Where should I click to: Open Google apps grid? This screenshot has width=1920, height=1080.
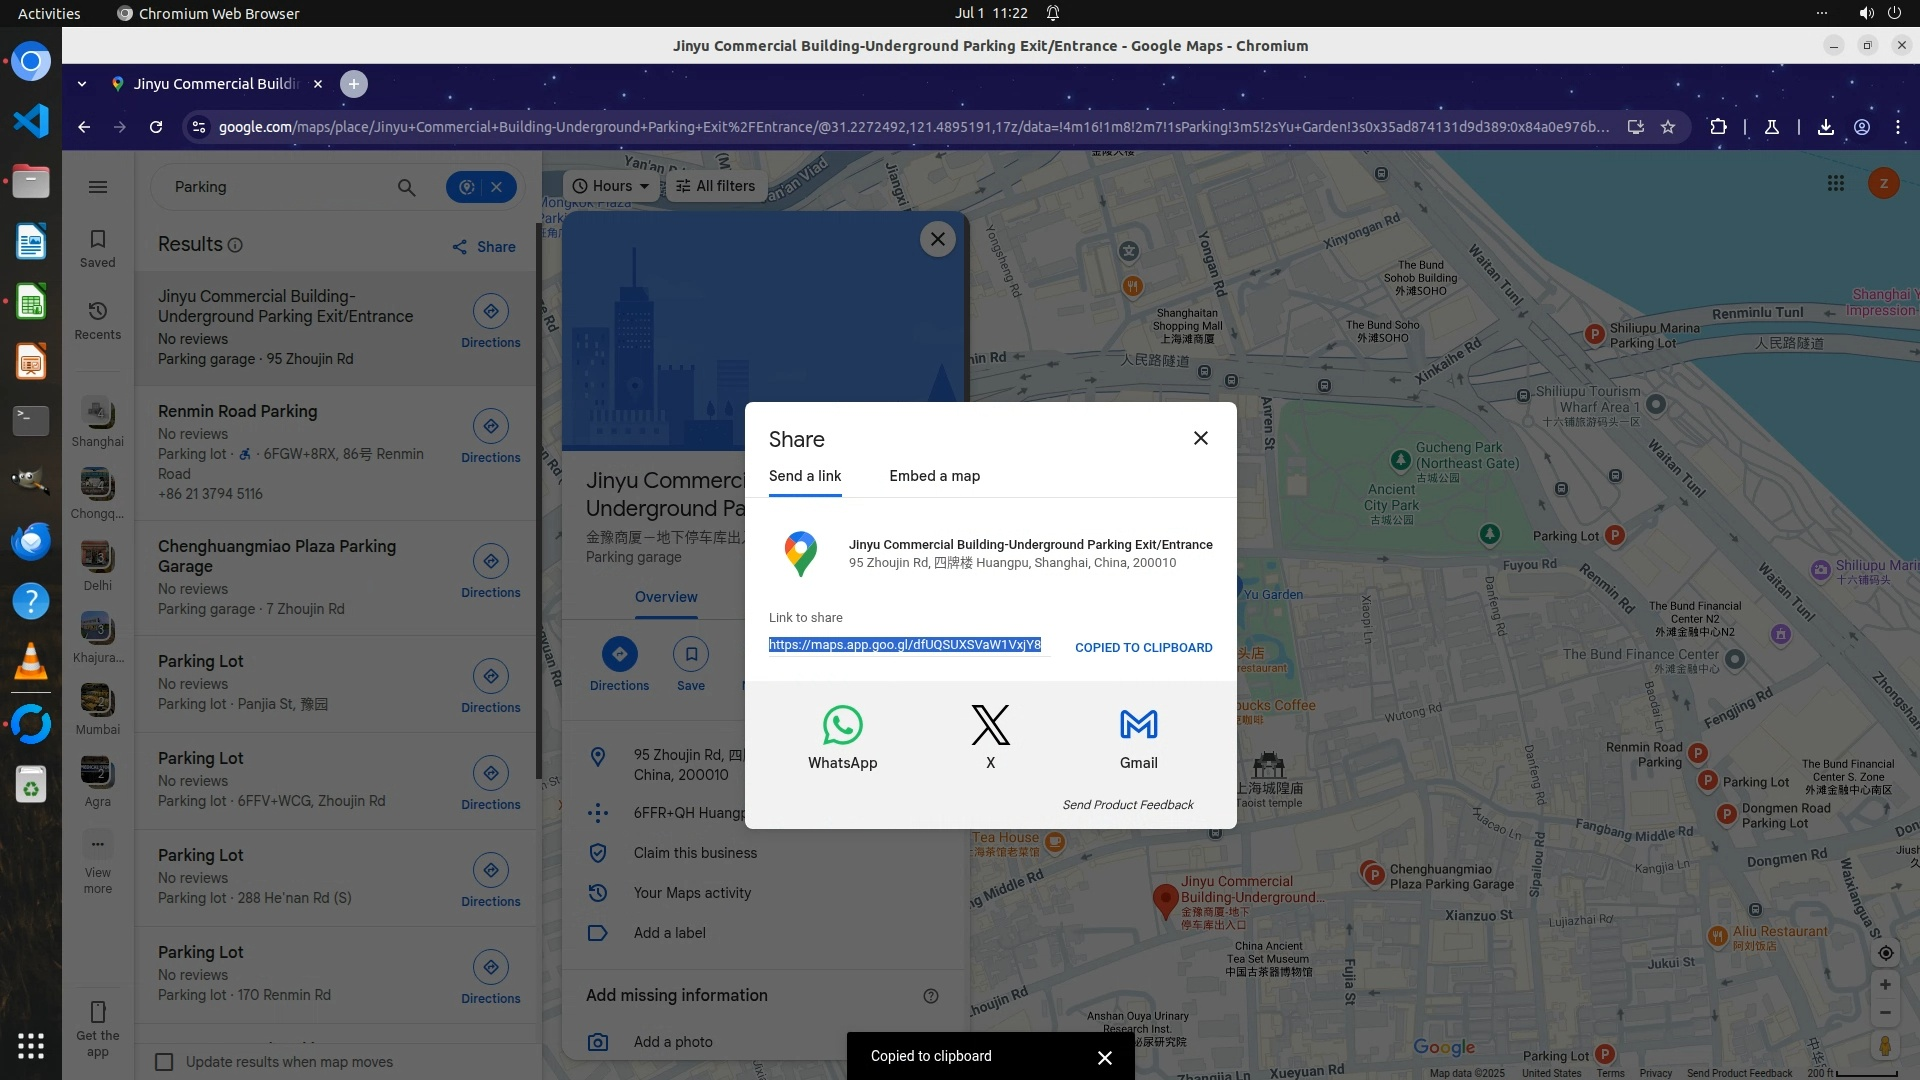pos(1835,183)
